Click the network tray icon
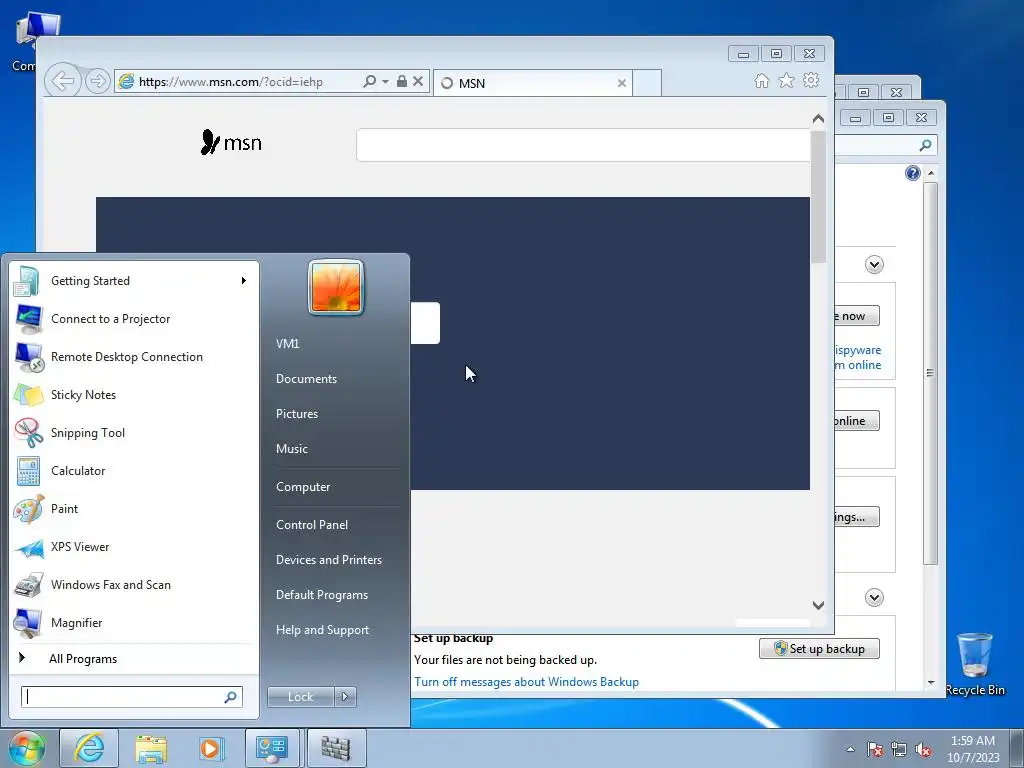1024x768 pixels. tap(899, 749)
